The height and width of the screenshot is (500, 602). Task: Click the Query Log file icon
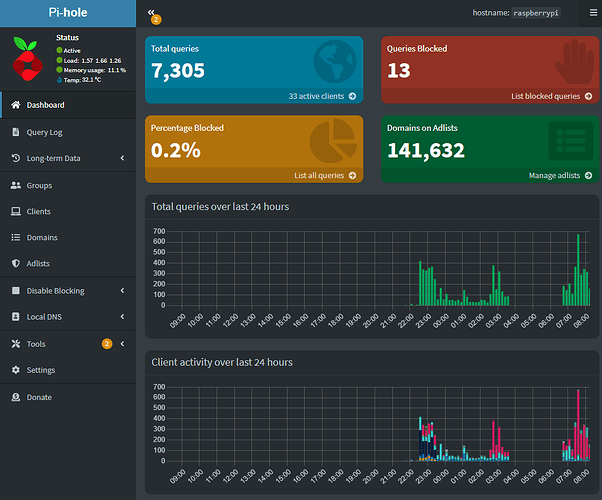[16, 132]
